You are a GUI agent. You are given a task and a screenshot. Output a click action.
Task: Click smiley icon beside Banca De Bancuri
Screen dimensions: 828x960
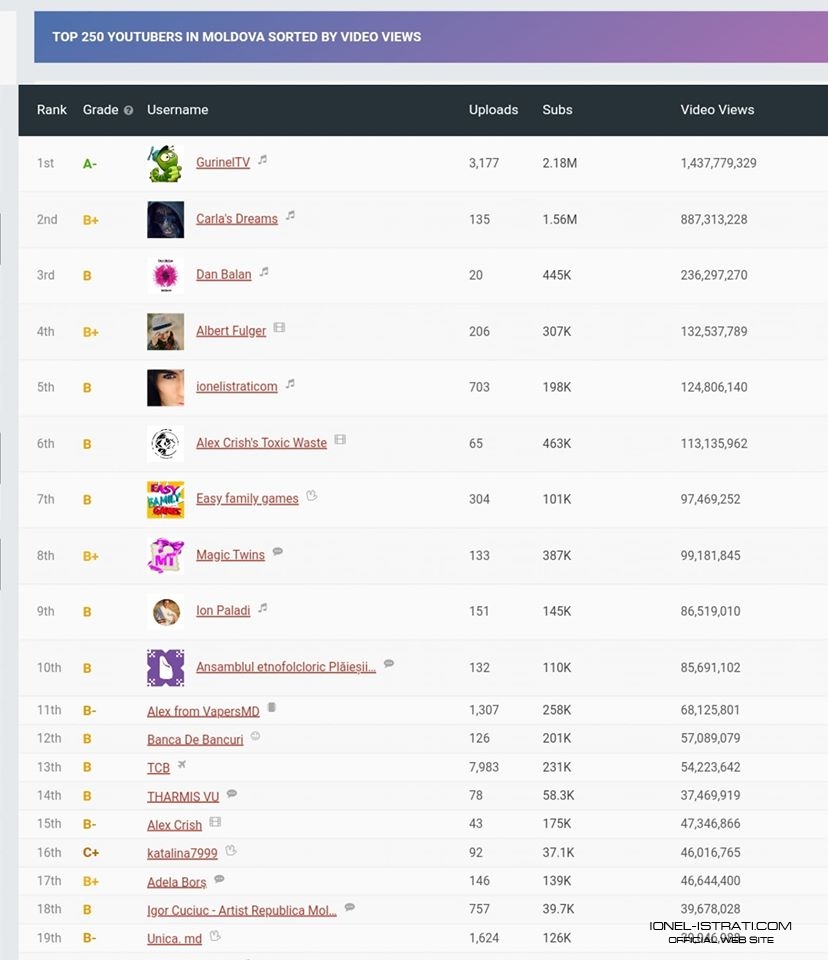(x=255, y=736)
